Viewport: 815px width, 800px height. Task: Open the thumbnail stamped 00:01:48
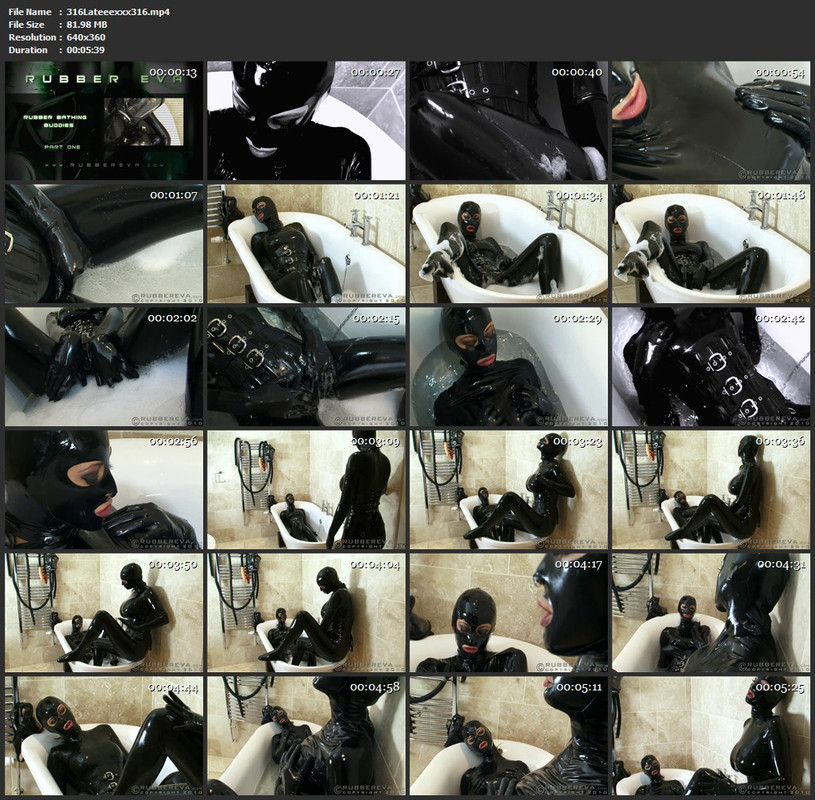pyautogui.click(x=711, y=244)
